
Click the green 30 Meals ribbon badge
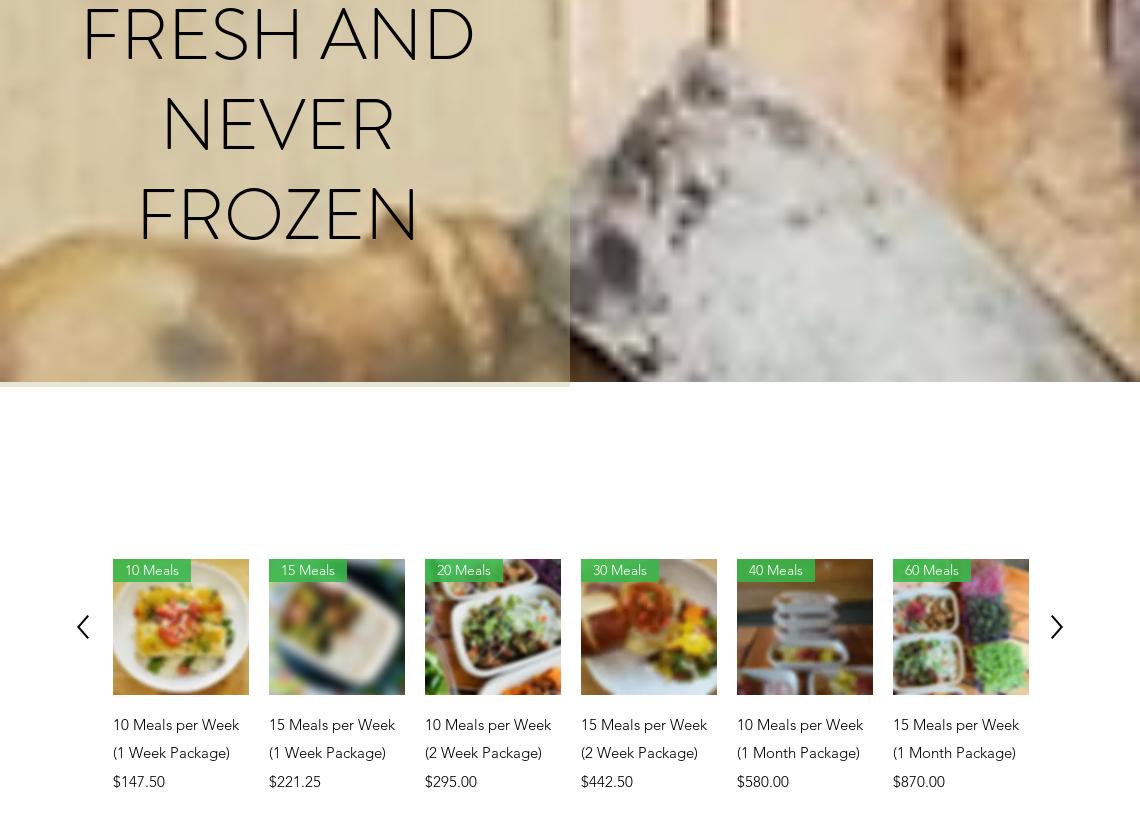tap(619, 571)
